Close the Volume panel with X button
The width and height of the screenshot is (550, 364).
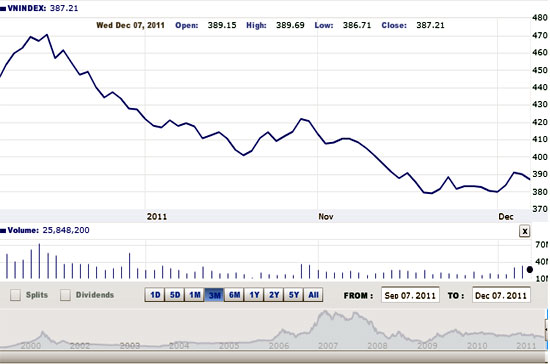coord(524,231)
